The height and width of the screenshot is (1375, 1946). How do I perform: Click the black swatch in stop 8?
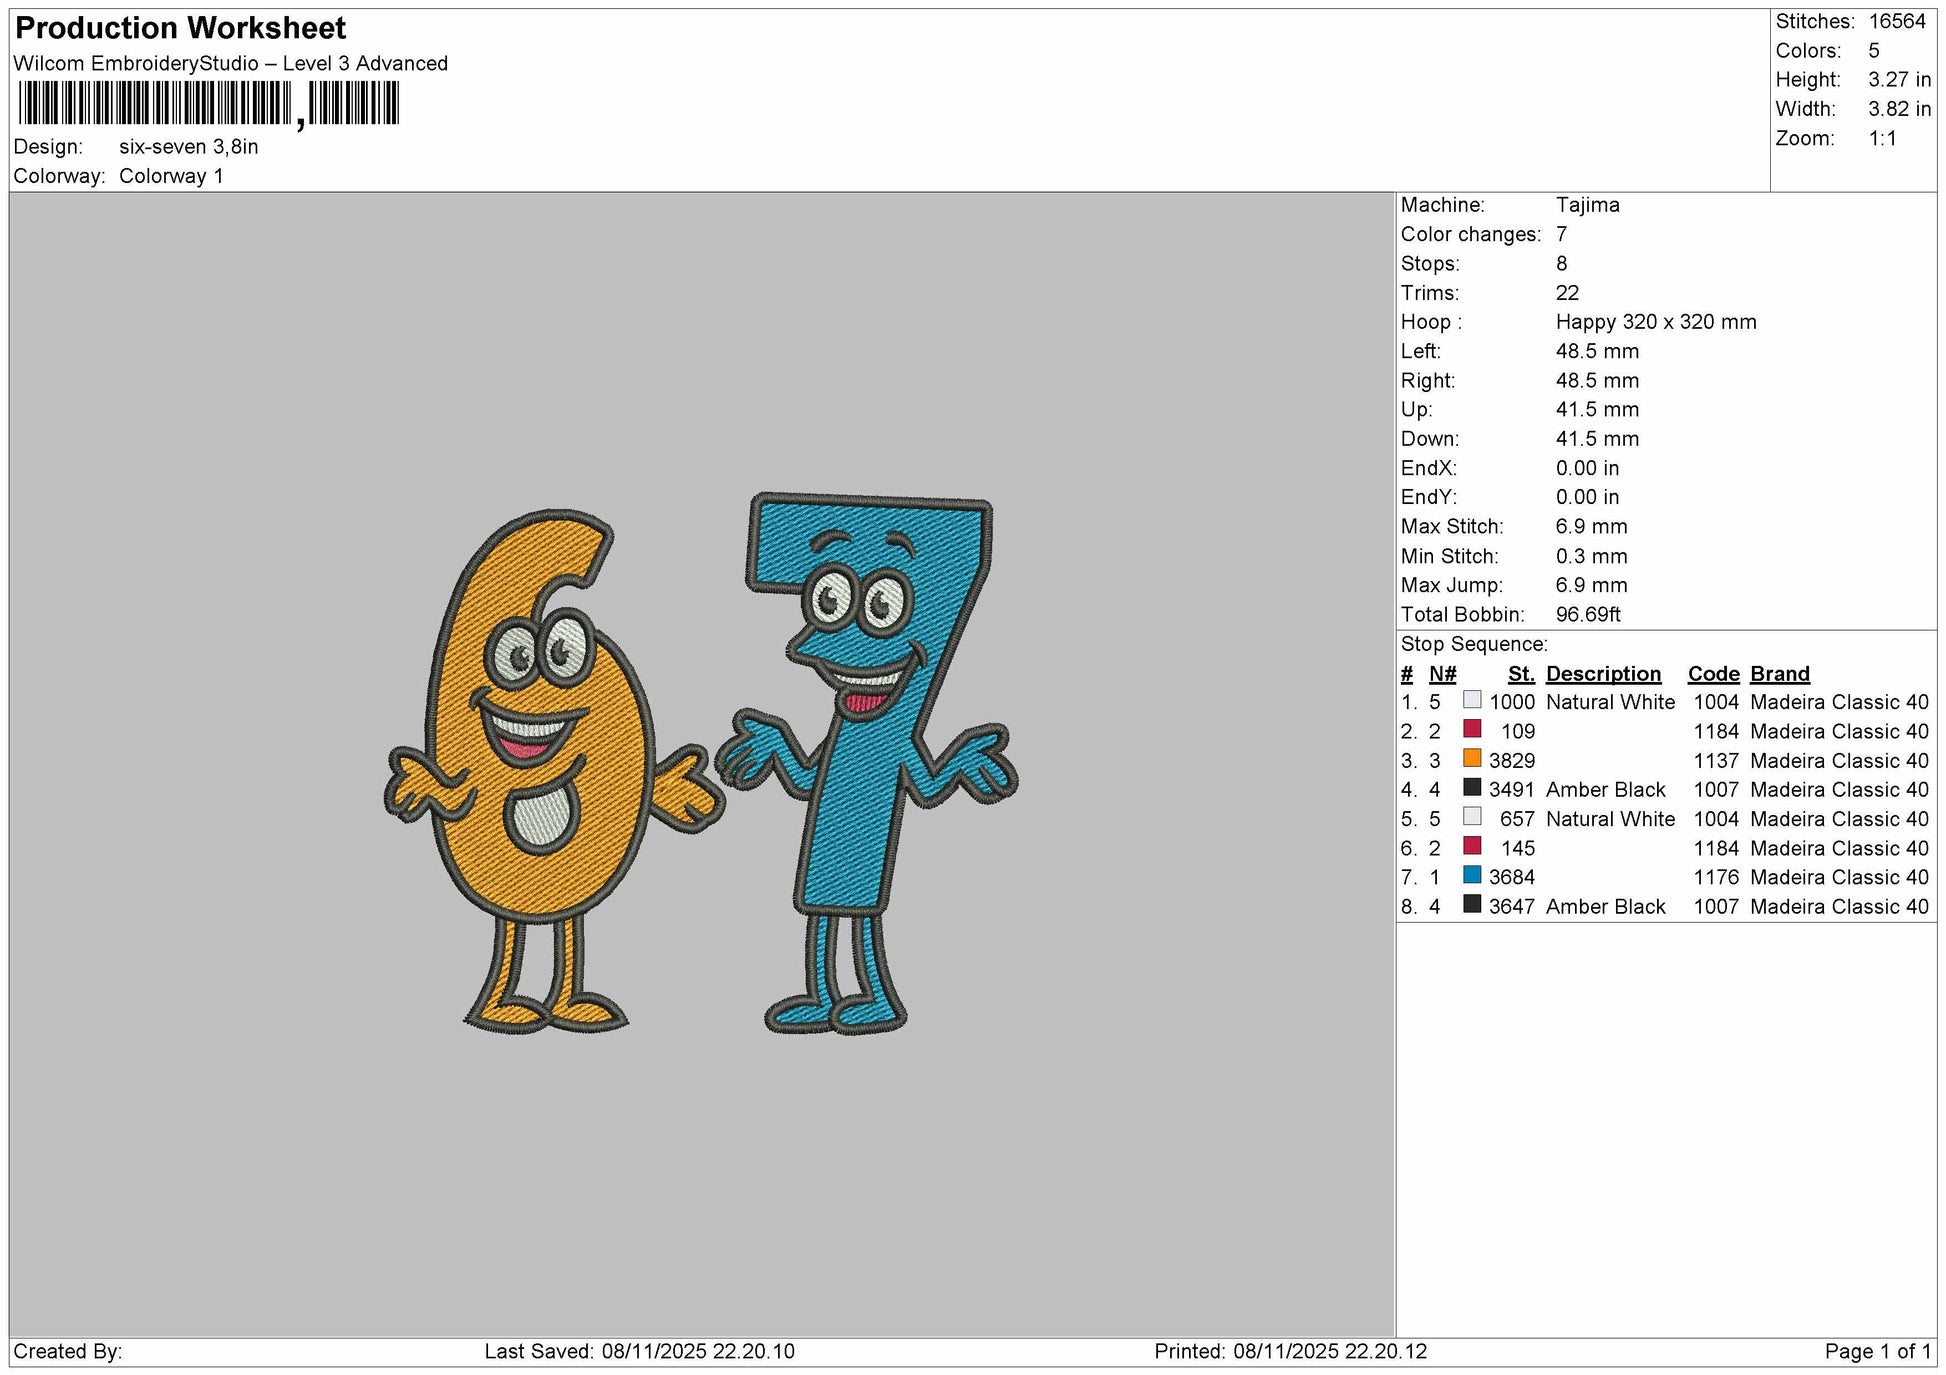pyautogui.click(x=1472, y=904)
